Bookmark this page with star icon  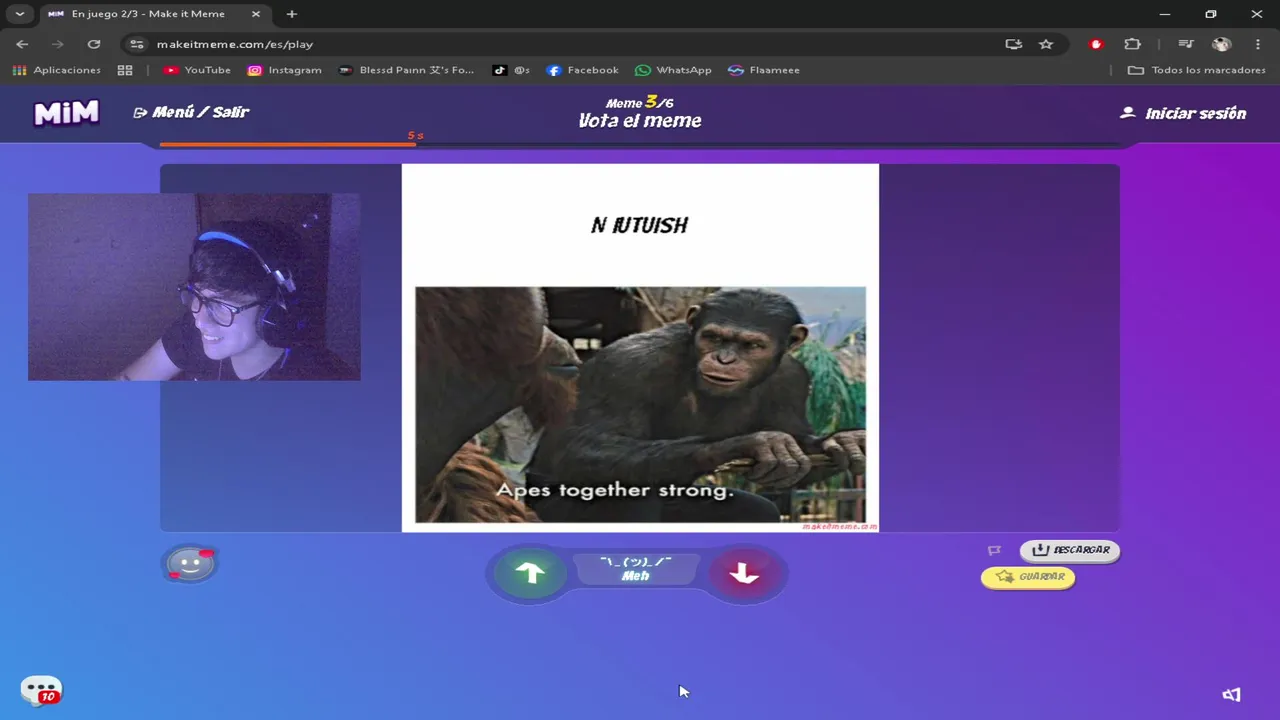(x=1046, y=44)
